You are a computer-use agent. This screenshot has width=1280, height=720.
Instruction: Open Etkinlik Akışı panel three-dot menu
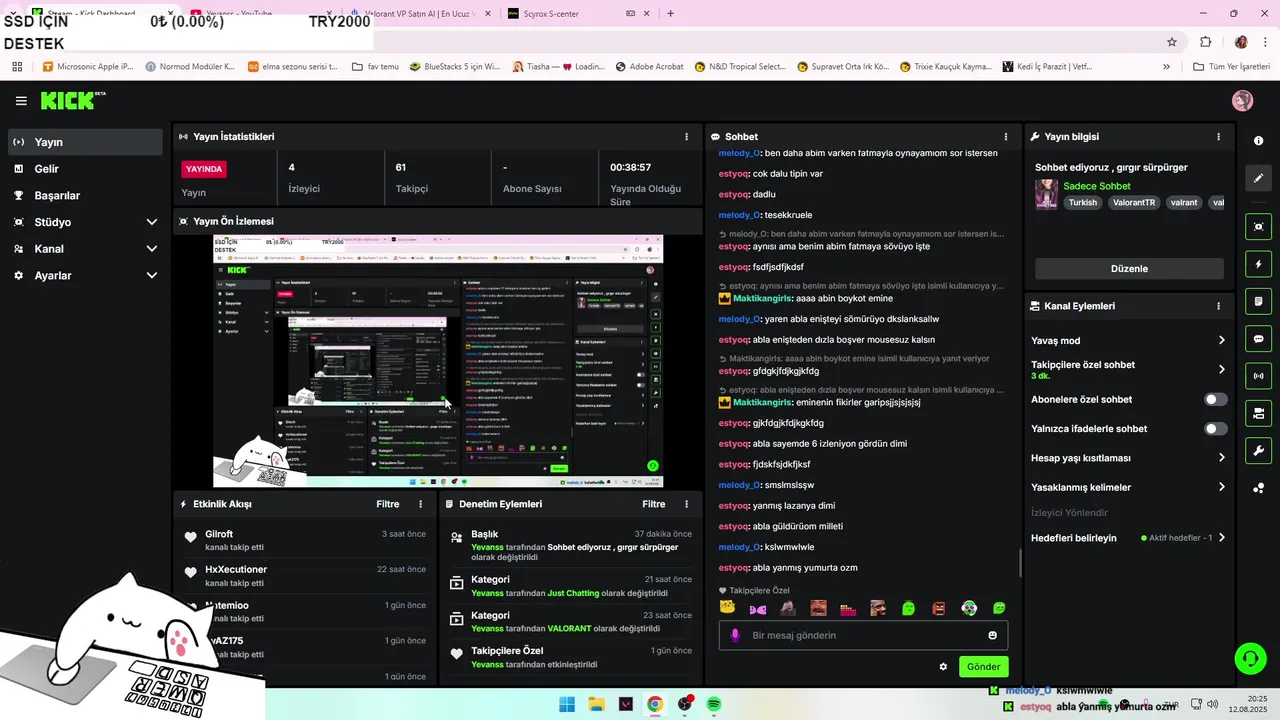click(420, 505)
